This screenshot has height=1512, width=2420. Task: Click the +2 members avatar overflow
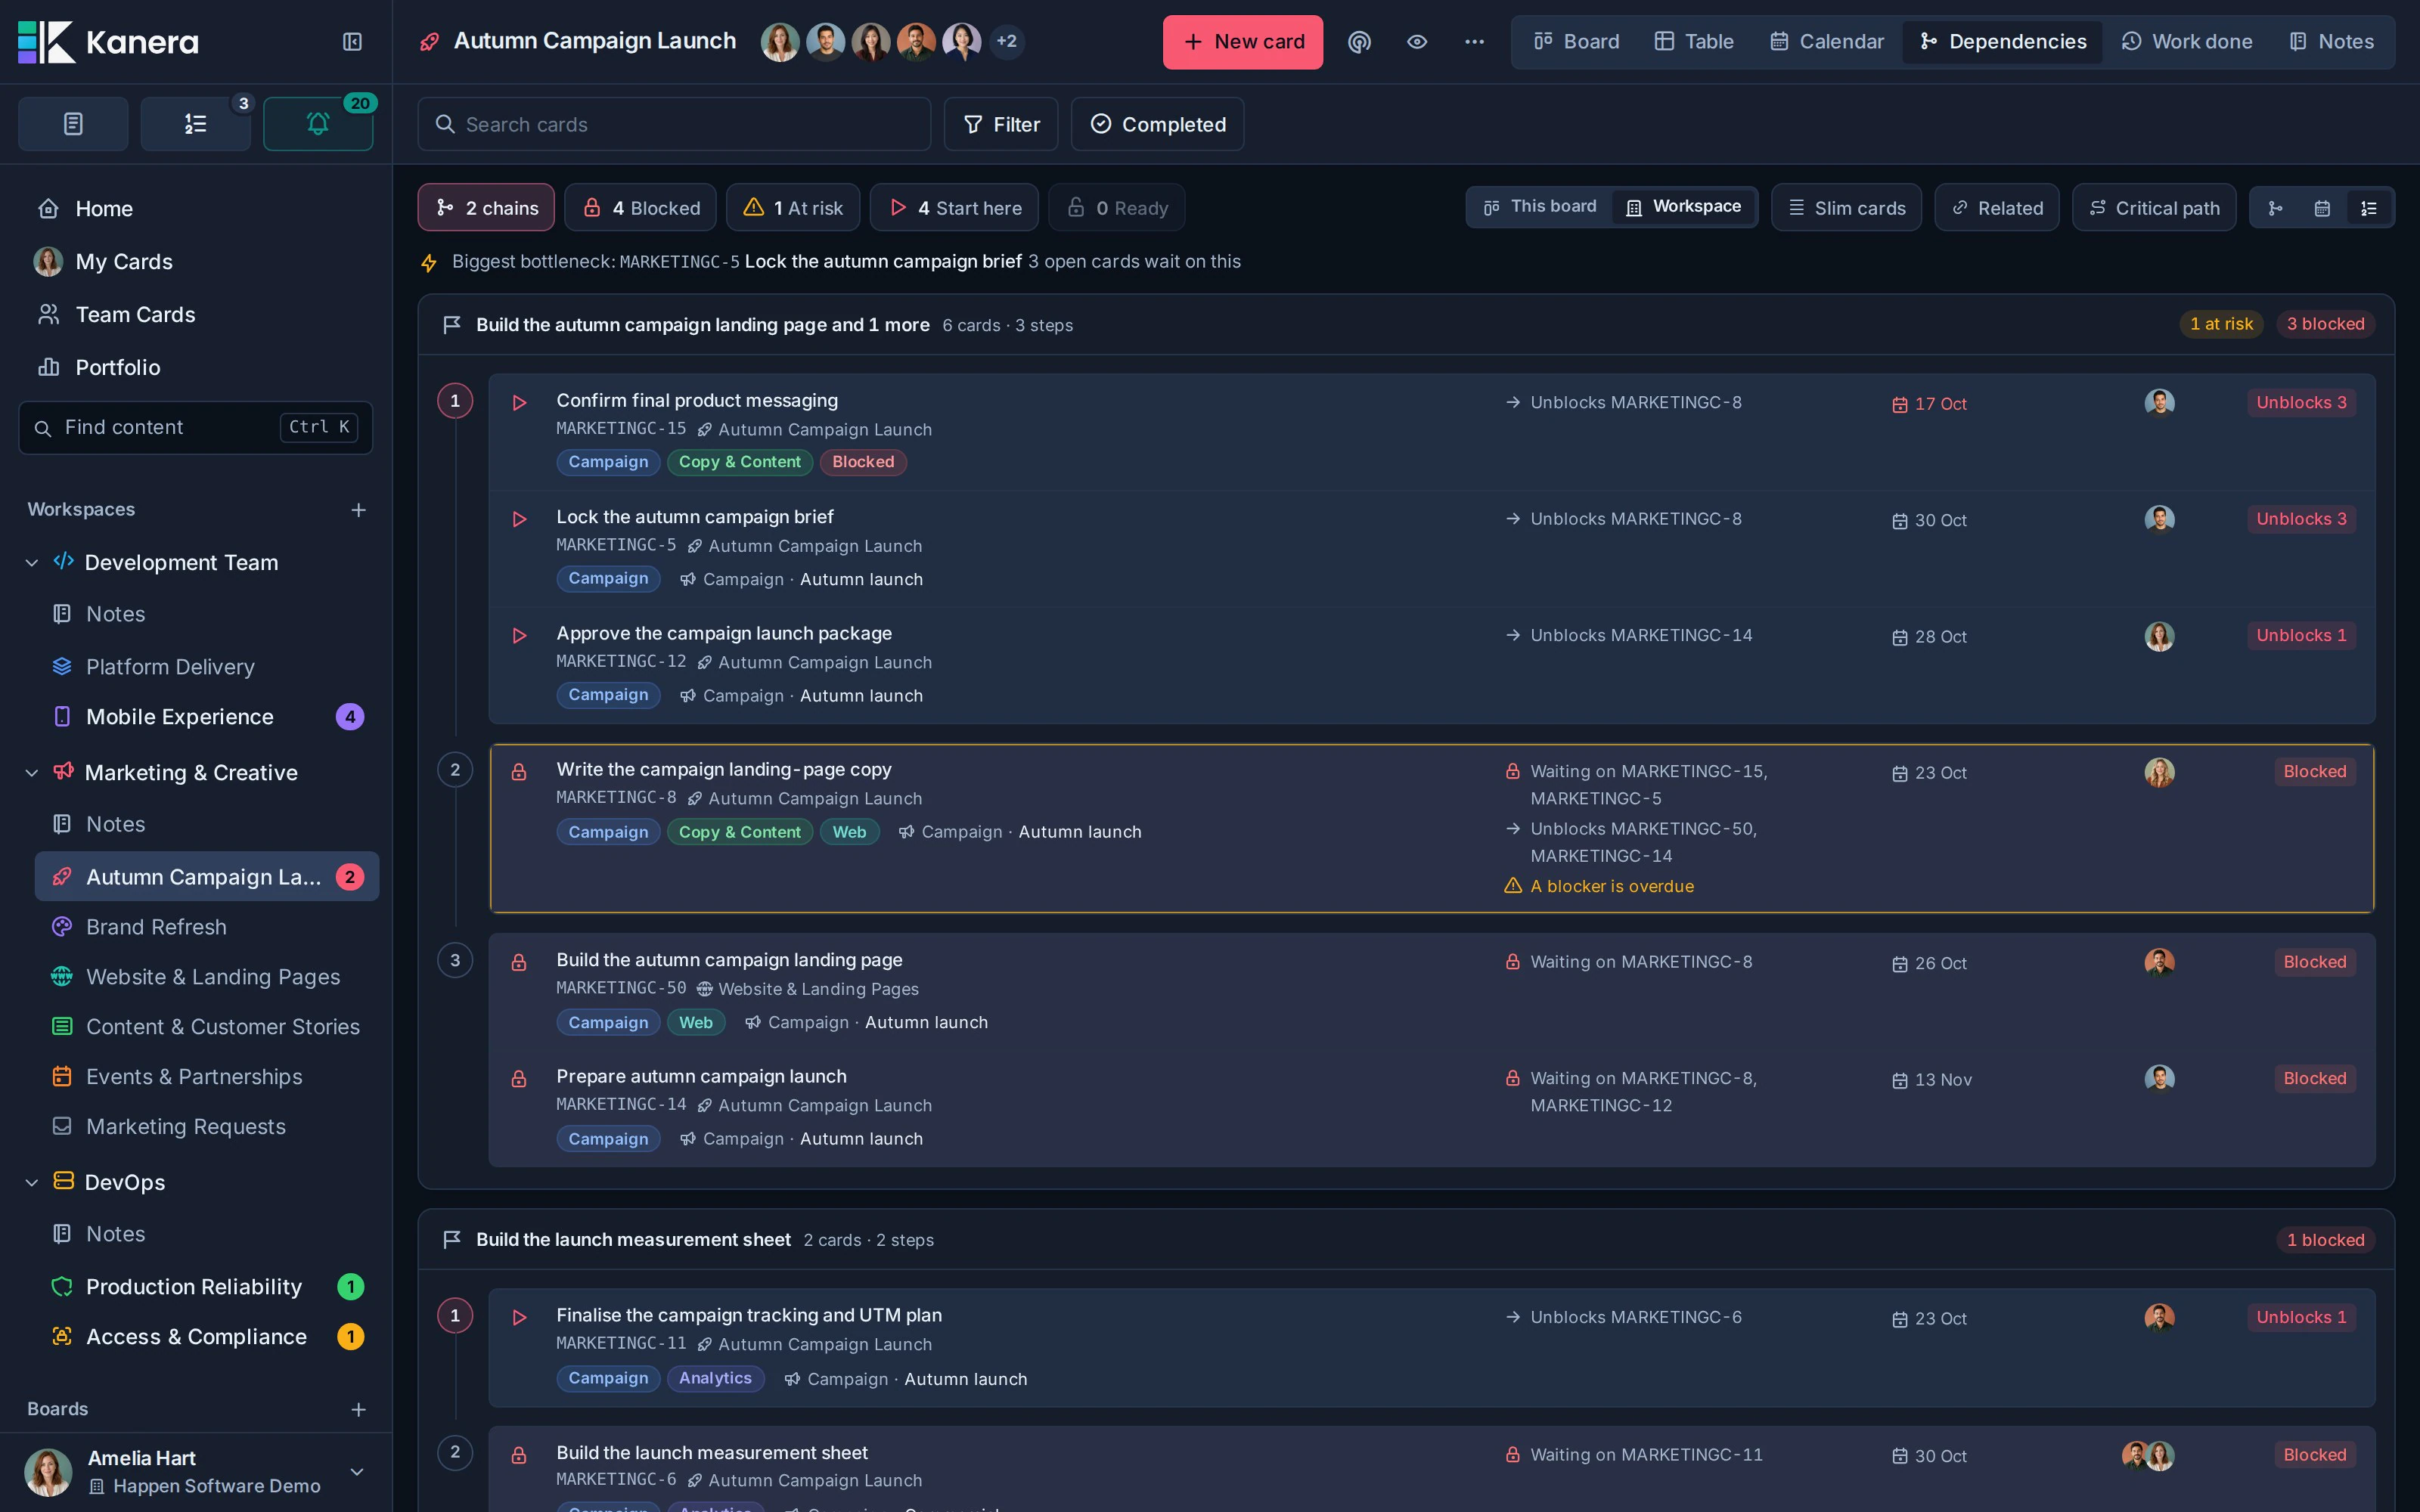point(1006,41)
